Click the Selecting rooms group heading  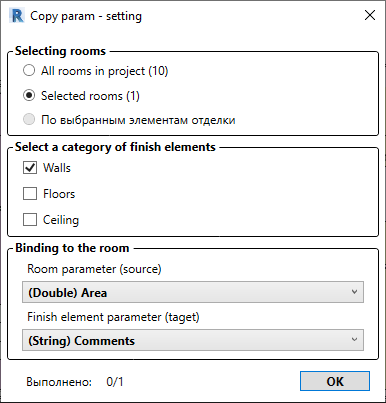[60, 51]
